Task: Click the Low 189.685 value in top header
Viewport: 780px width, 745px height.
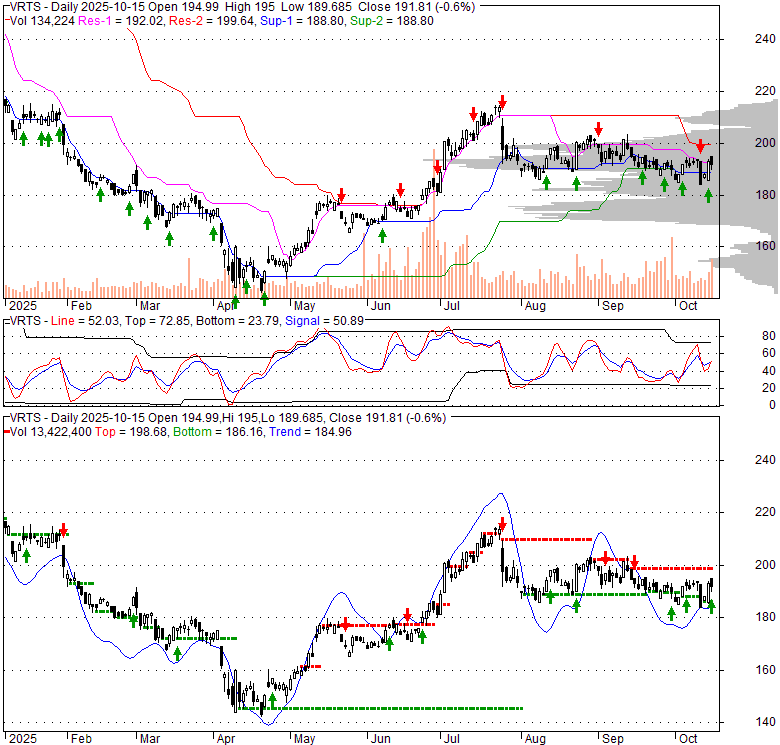Action: pyautogui.click(x=316, y=7)
